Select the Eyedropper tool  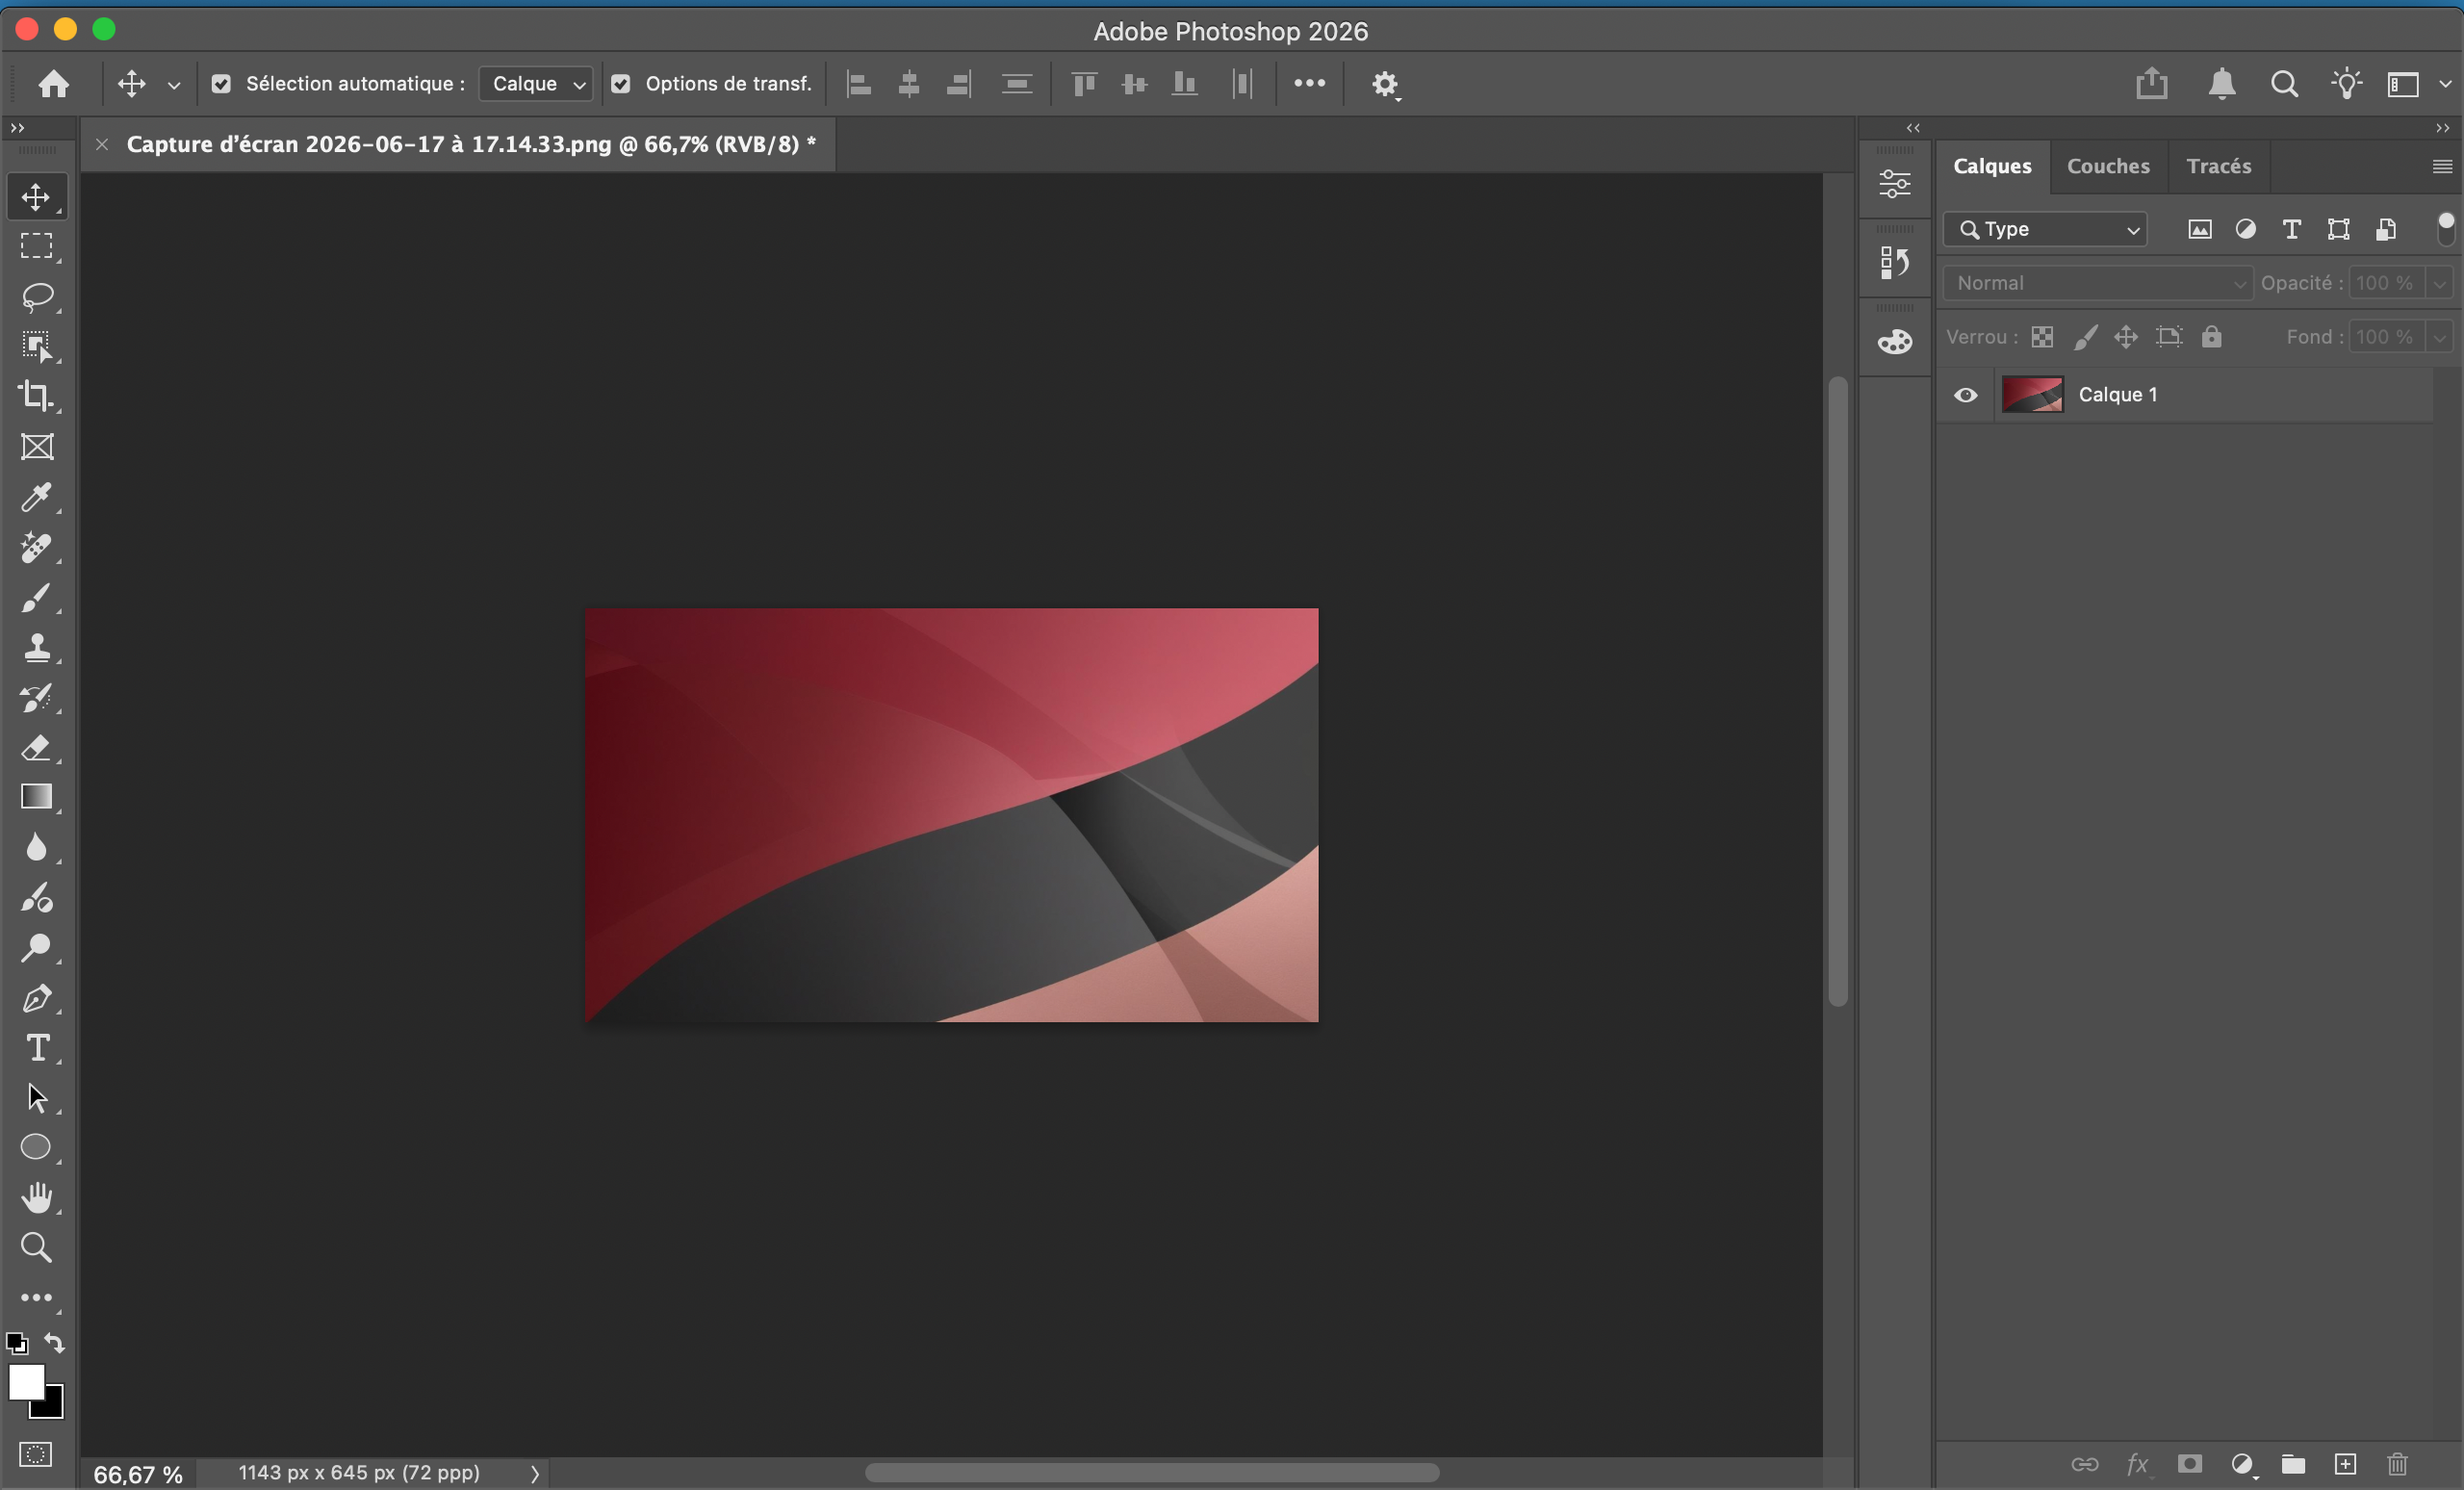[37, 497]
